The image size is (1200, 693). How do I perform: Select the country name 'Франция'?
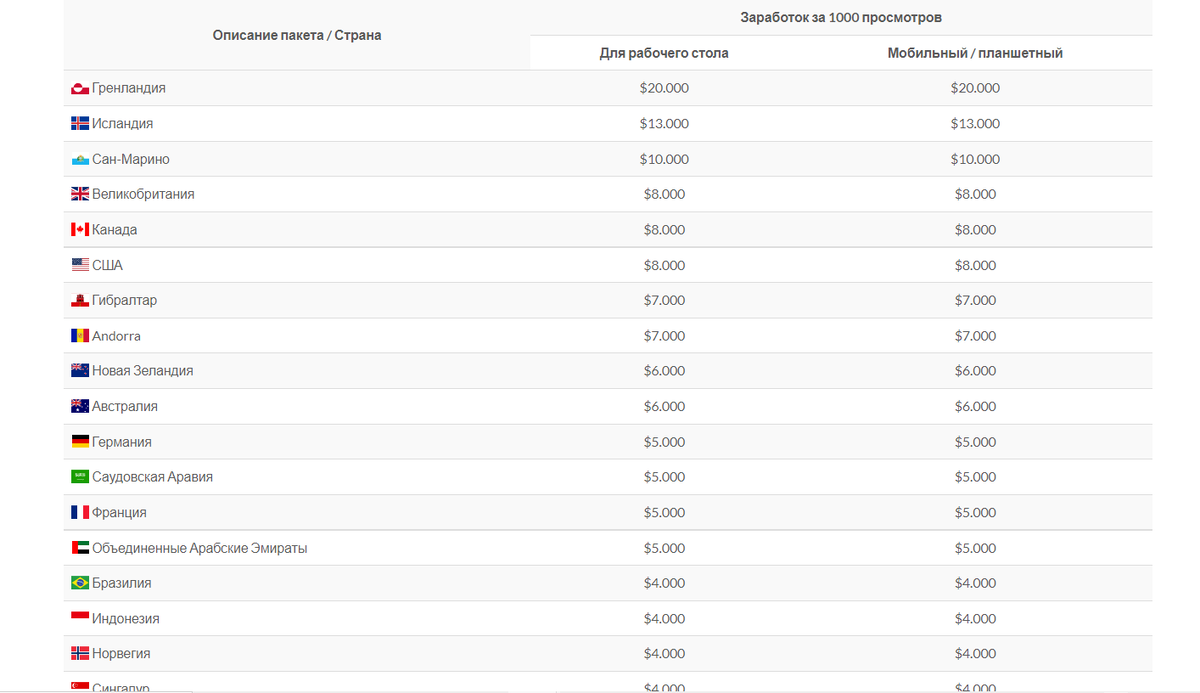coord(119,512)
